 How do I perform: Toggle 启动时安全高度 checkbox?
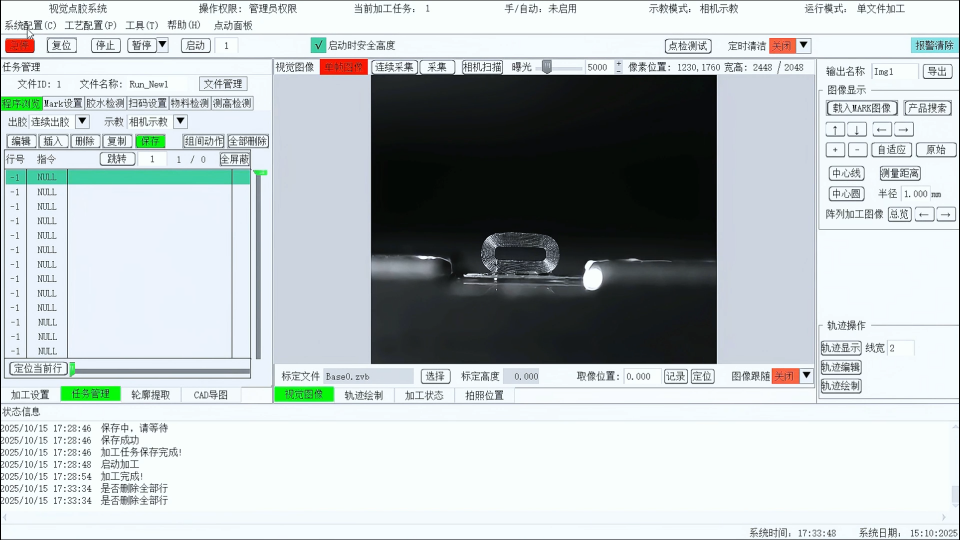click(x=318, y=45)
